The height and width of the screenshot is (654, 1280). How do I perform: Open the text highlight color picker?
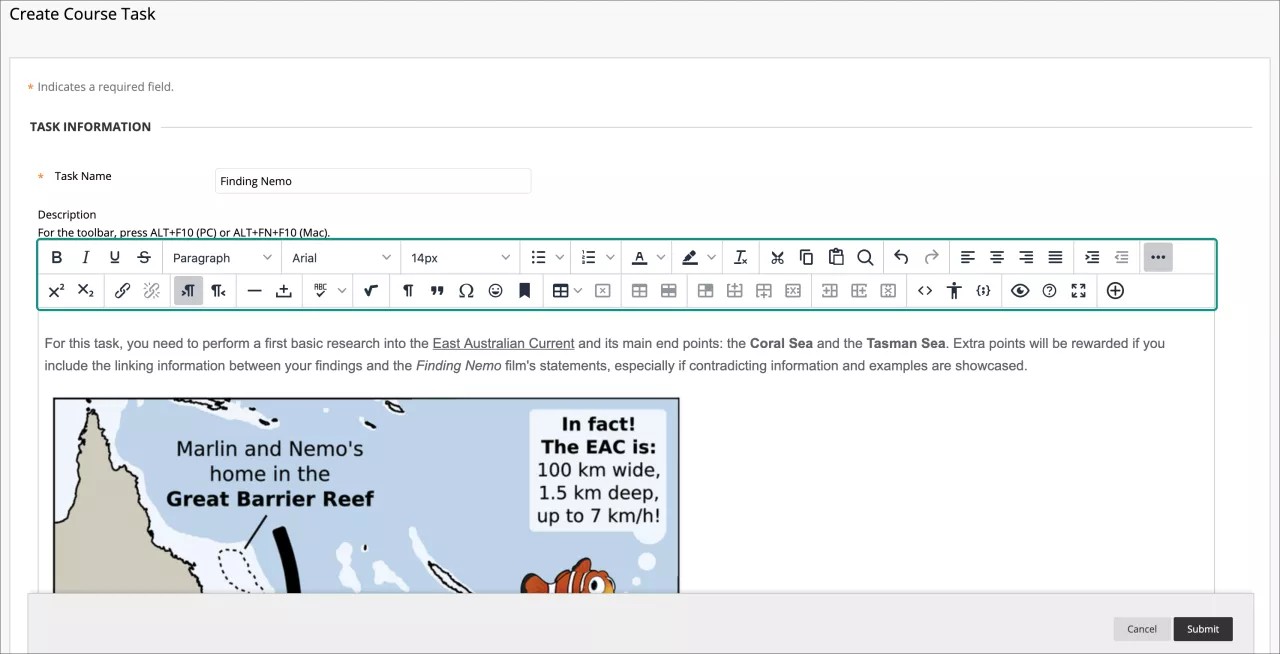point(697,257)
